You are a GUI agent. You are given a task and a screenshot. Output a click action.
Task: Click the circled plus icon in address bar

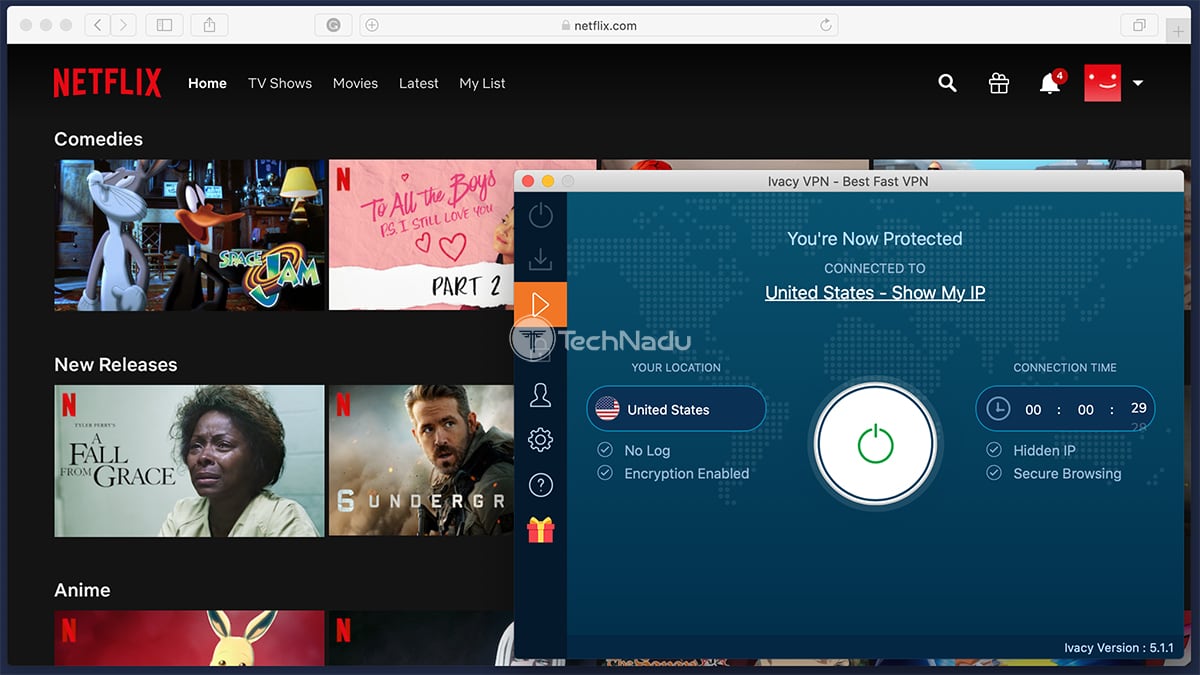click(372, 25)
